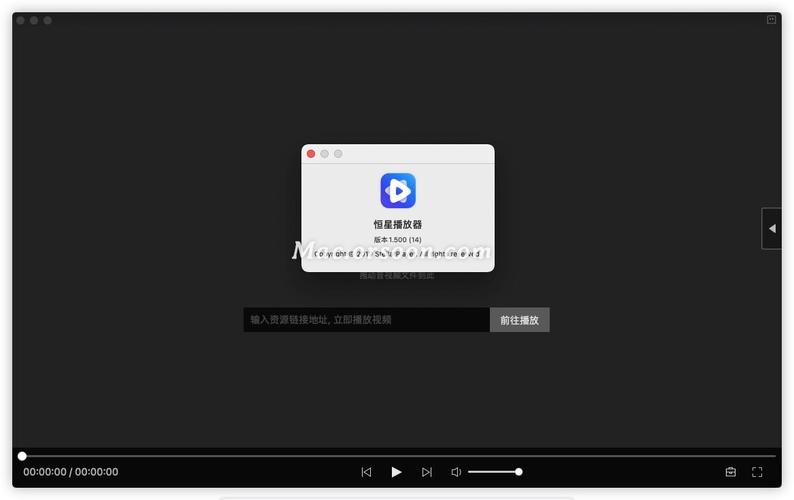Click the 恒星播放器 app logo in About dialog
The image size is (794, 500).
[x=397, y=190]
